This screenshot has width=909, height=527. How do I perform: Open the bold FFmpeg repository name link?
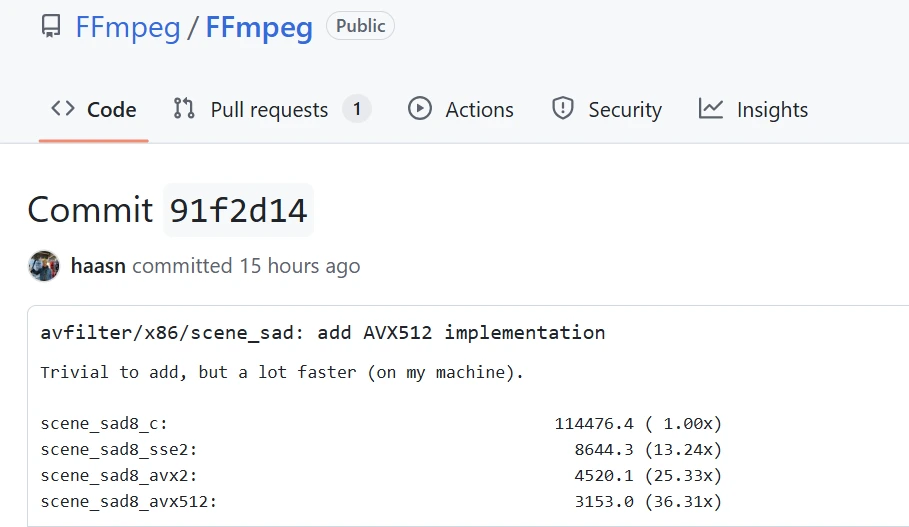click(259, 27)
